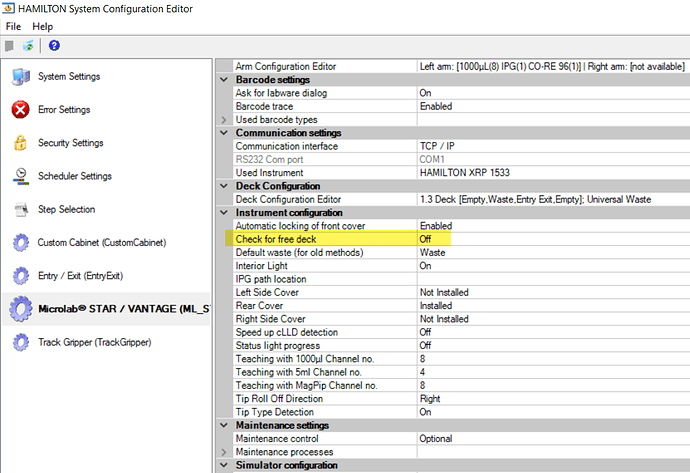This screenshot has height=473, width=690.
Task: Collapse the Simulator configuration section
Action: tap(224, 465)
